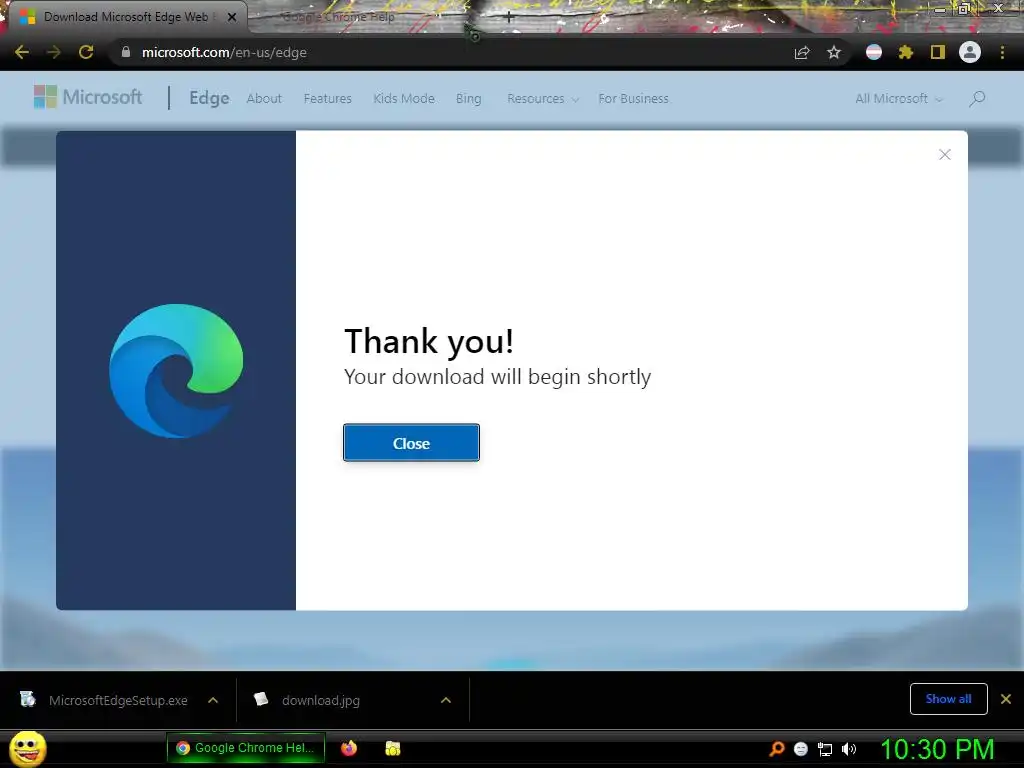Open the Features page link

[x=327, y=99]
